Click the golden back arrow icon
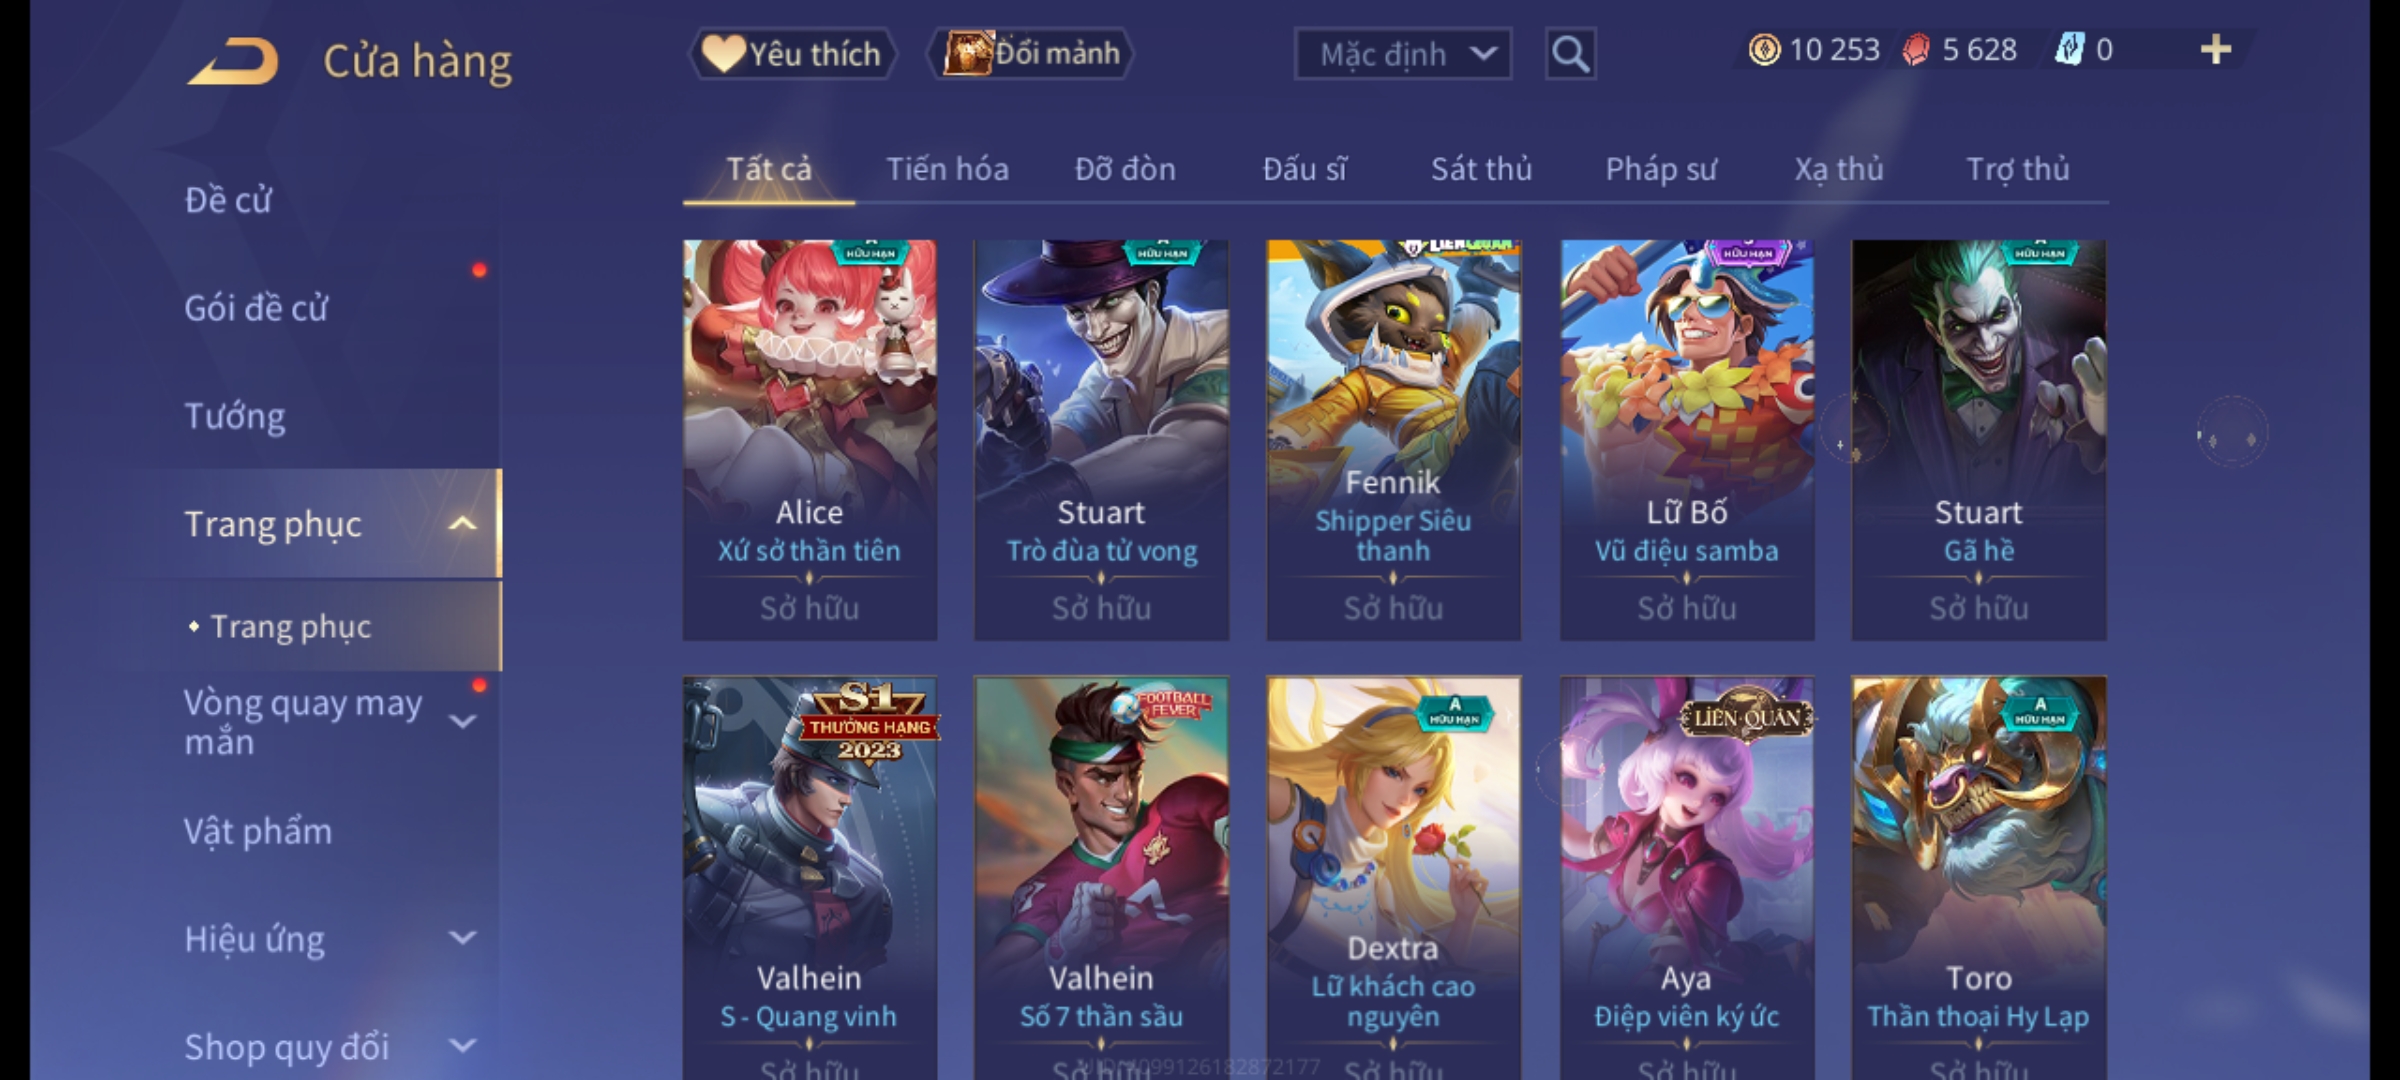The height and width of the screenshot is (1080, 2400). [x=232, y=61]
